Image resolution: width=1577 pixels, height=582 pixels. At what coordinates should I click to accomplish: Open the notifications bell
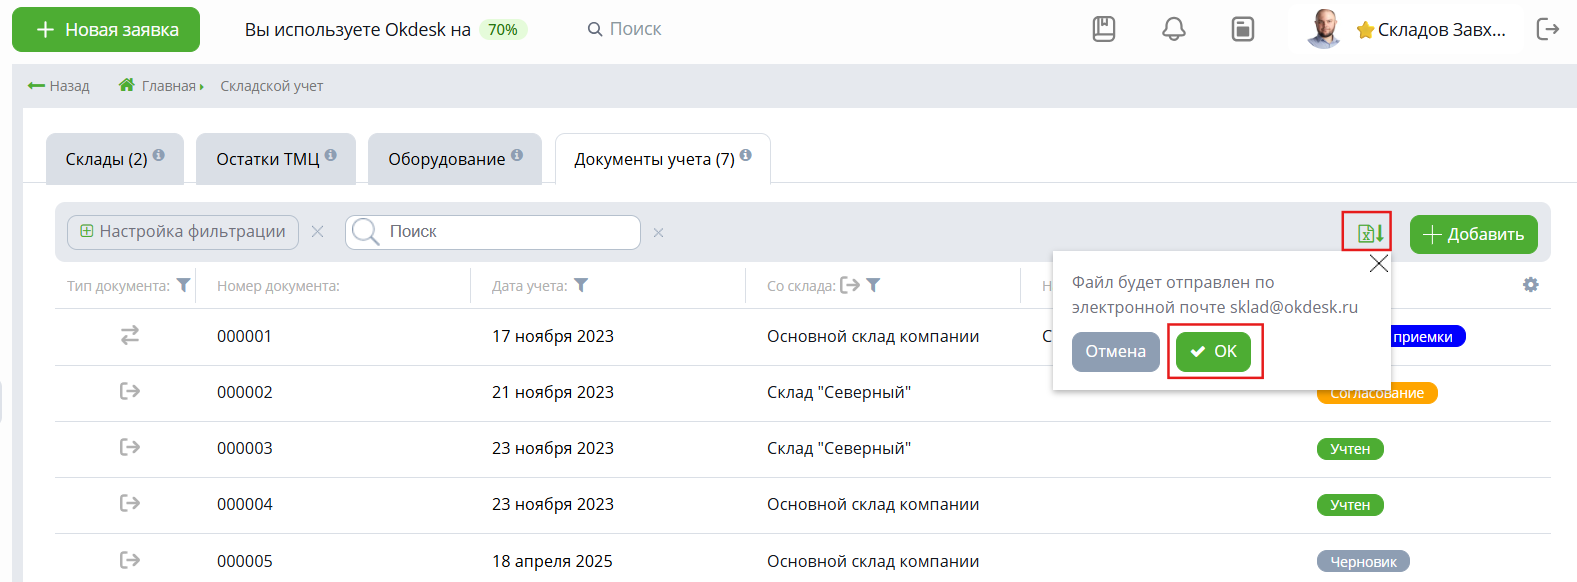1173,29
